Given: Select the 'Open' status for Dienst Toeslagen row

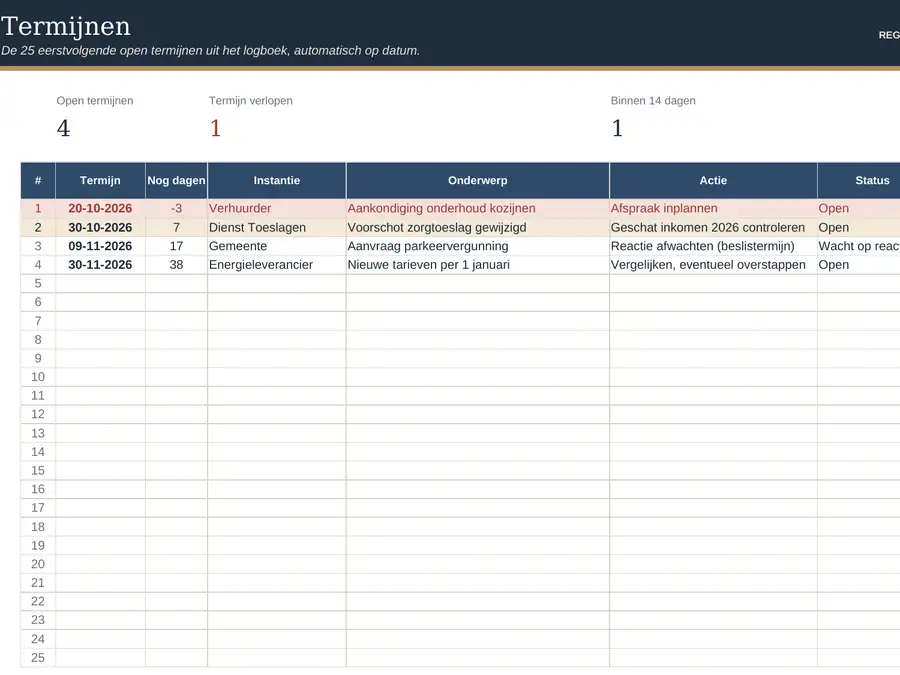Looking at the screenshot, I should click(859, 227).
